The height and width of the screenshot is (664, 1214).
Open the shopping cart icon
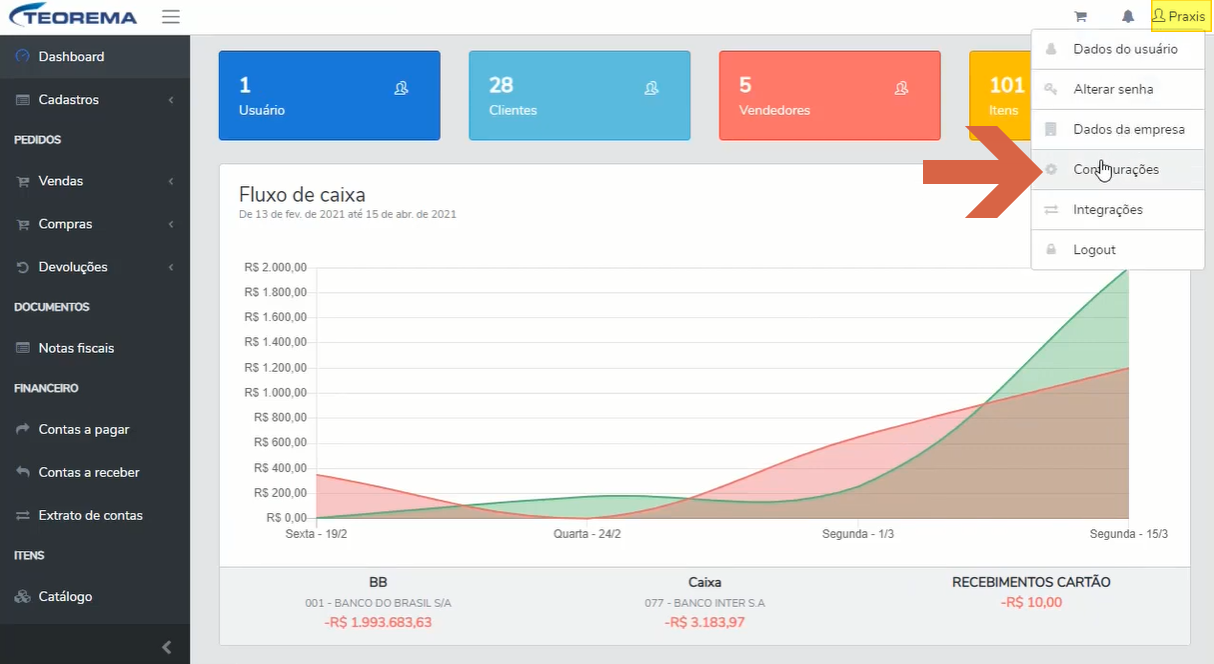pyautogui.click(x=1080, y=17)
